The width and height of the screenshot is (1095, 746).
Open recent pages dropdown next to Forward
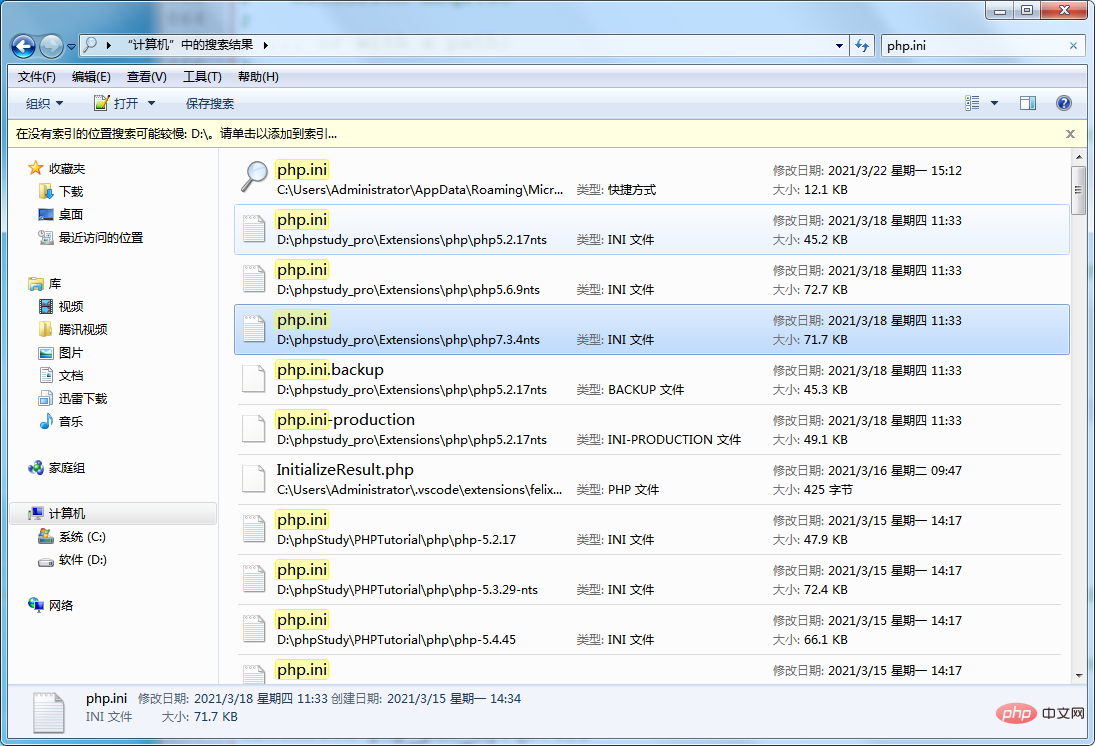click(x=71, y=47)
